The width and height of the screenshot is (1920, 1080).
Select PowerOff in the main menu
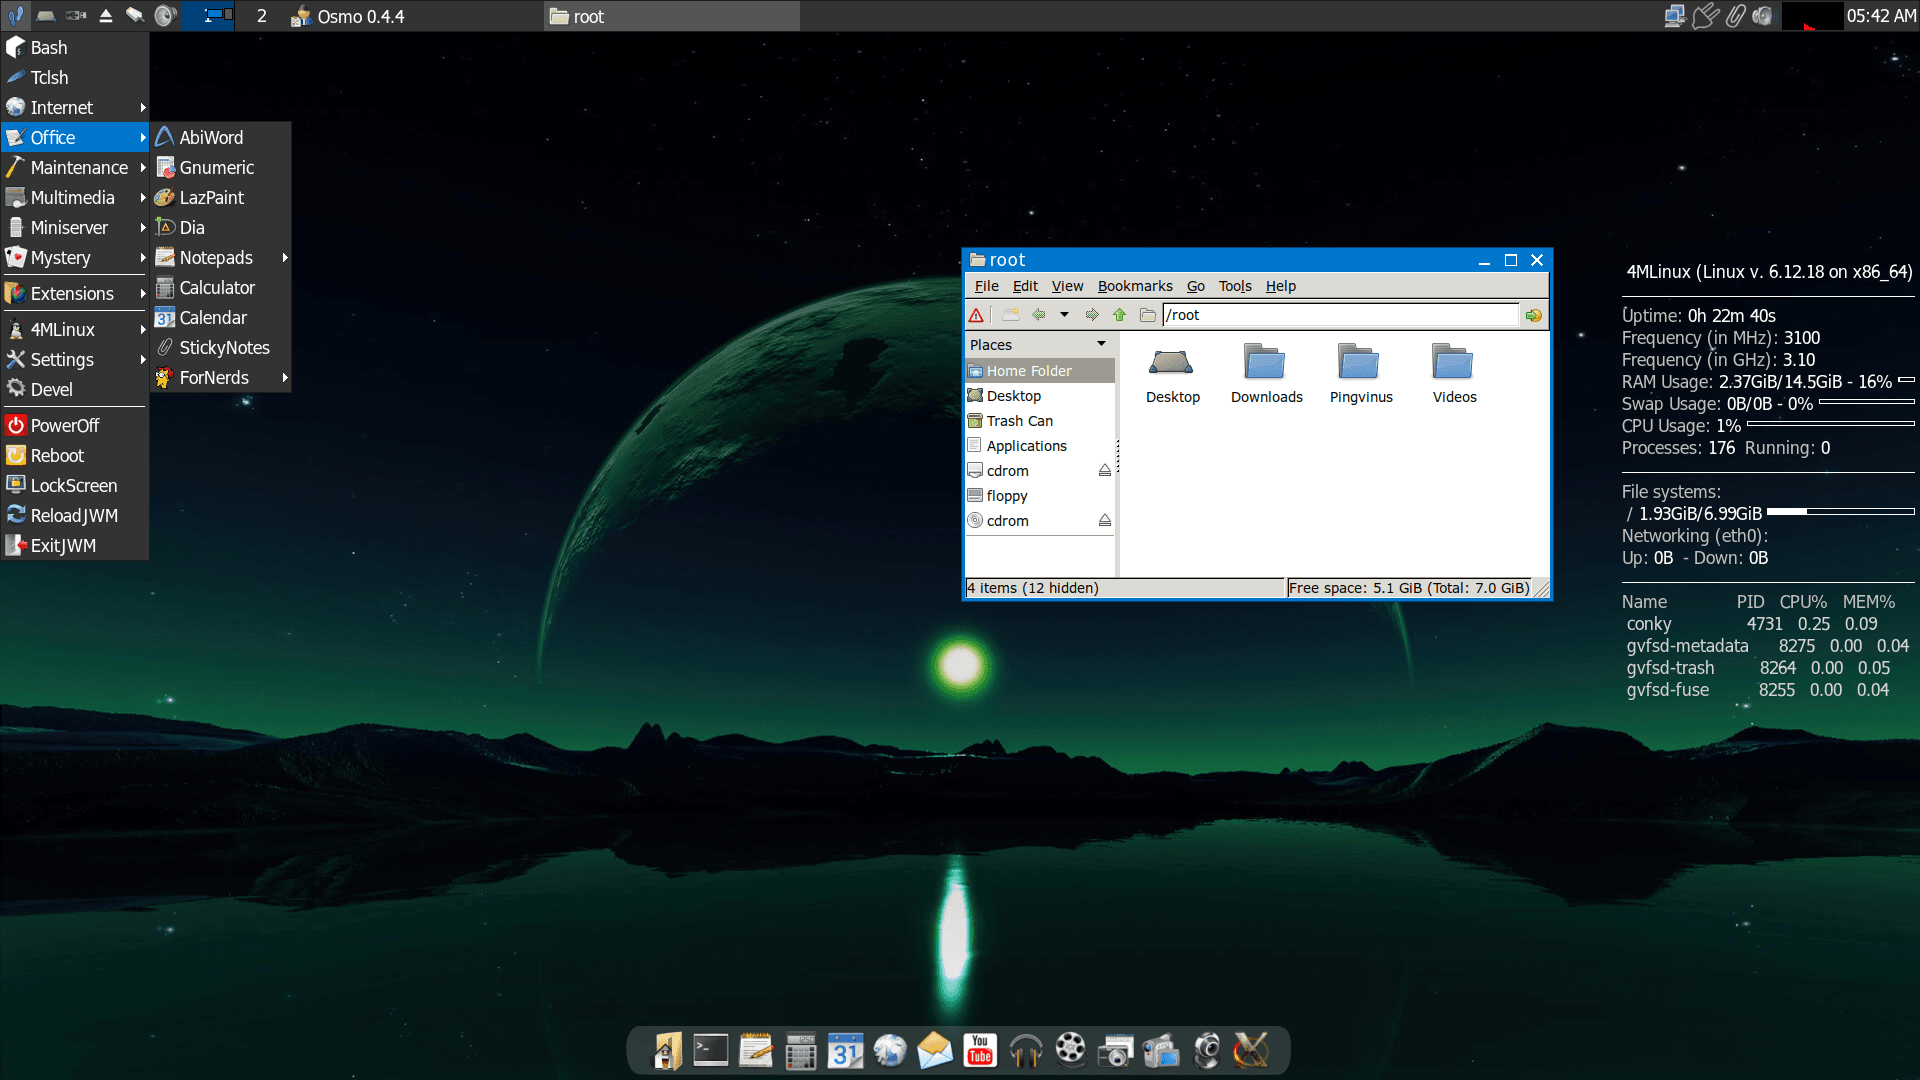click(75, 425)
